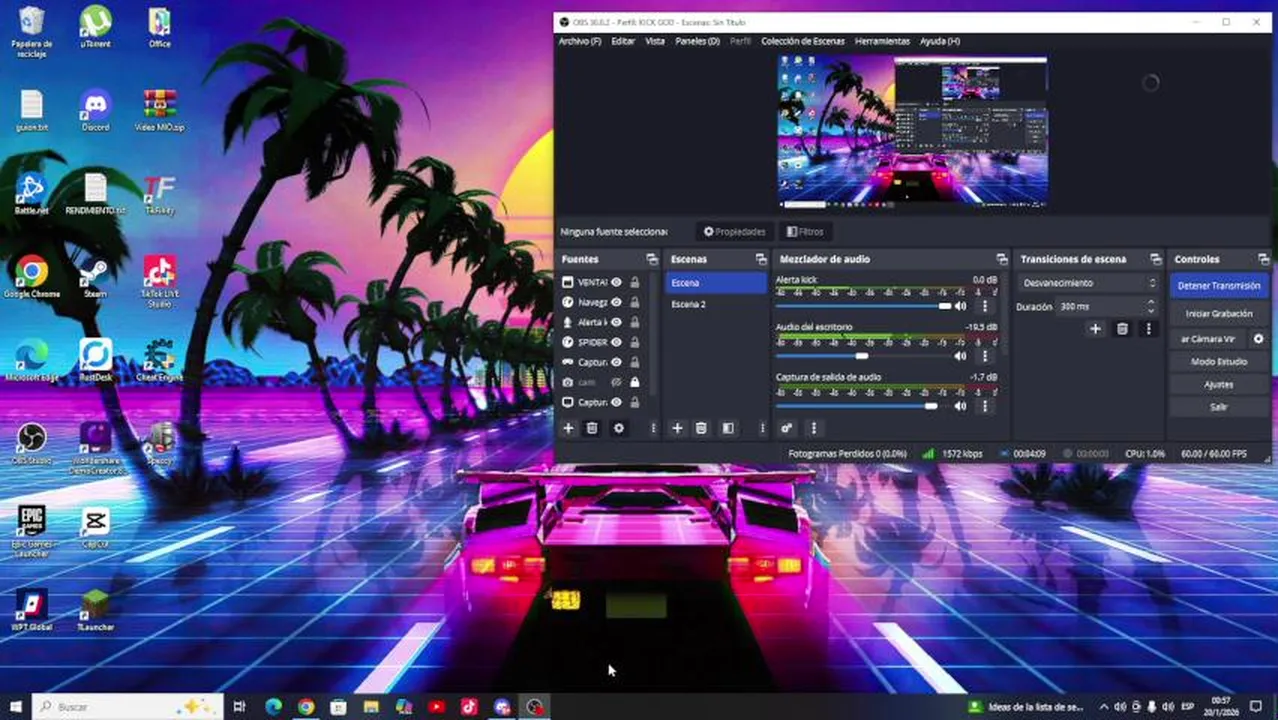The height and width of the screenshot is (720, 1278).
Task: Open Vista menu
Action: click(x=655, y=41)
